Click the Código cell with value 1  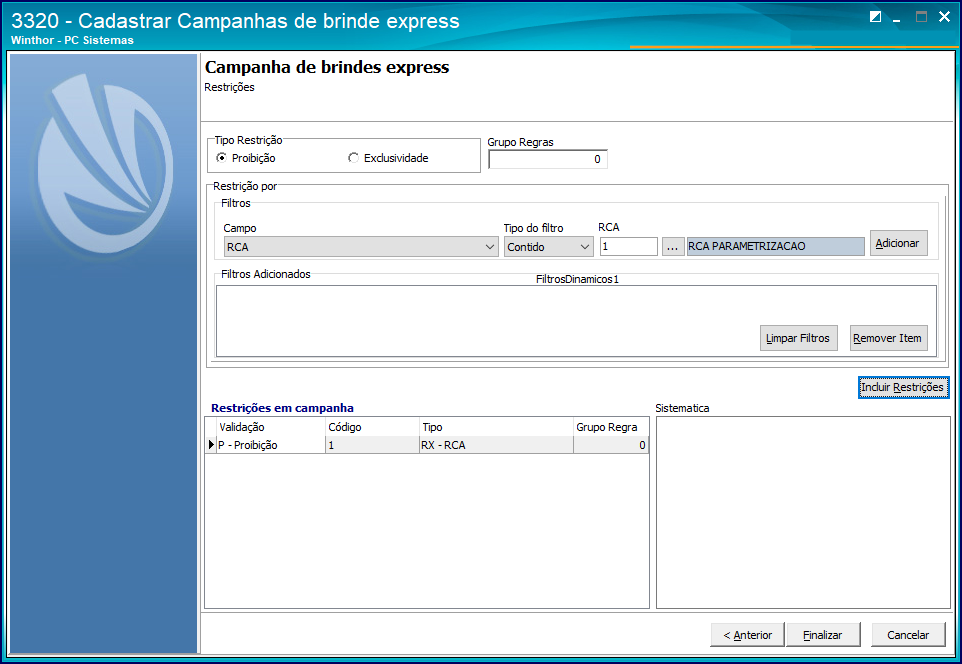click(x=372, y=445)
